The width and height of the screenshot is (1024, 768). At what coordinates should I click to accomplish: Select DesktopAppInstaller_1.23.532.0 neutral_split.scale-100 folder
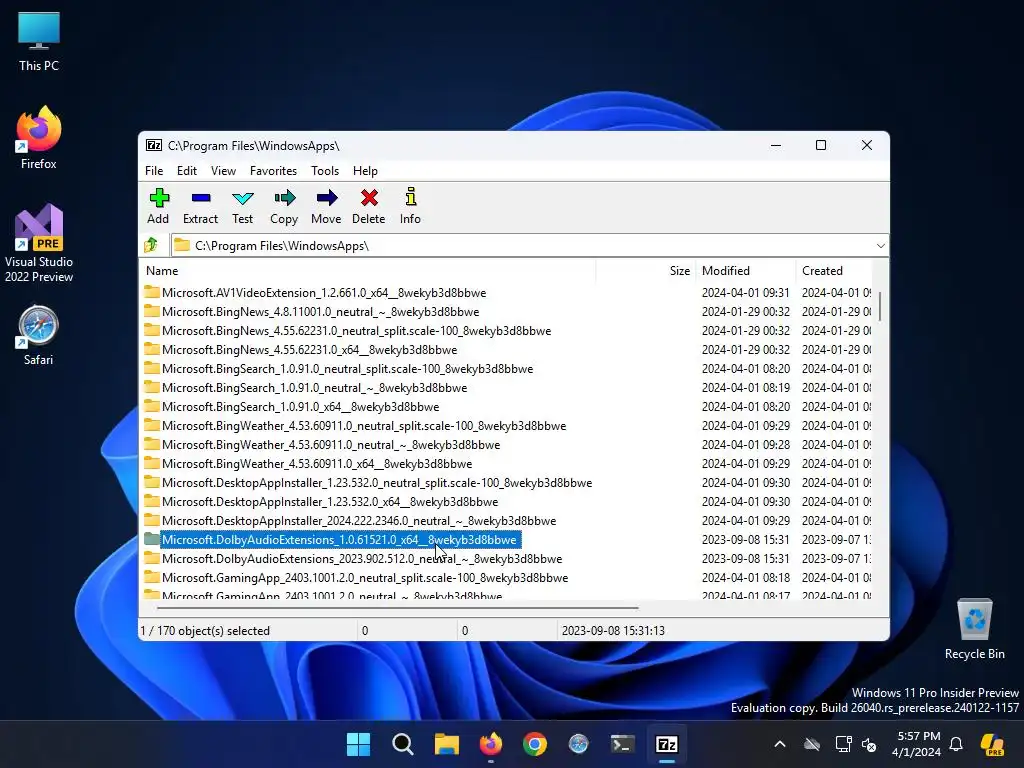point(377,482)
